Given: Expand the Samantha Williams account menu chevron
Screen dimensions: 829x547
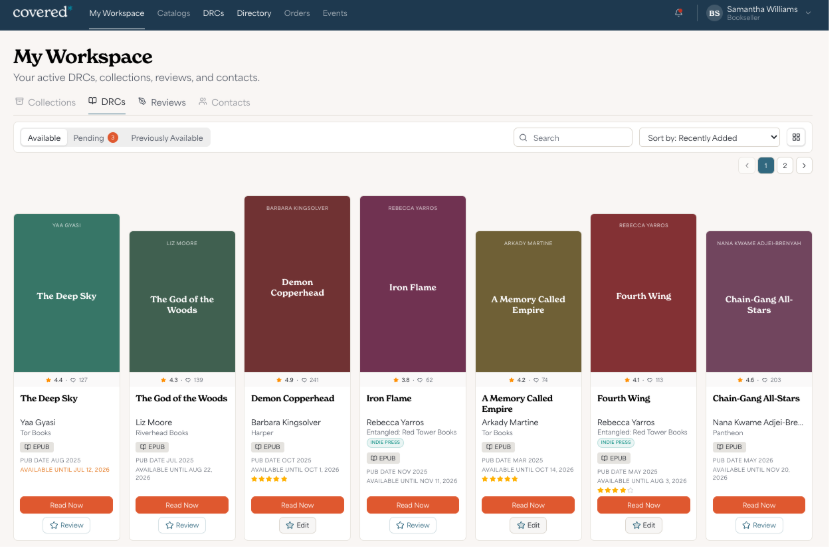Looking at the screenshot, I should (808, 13).
